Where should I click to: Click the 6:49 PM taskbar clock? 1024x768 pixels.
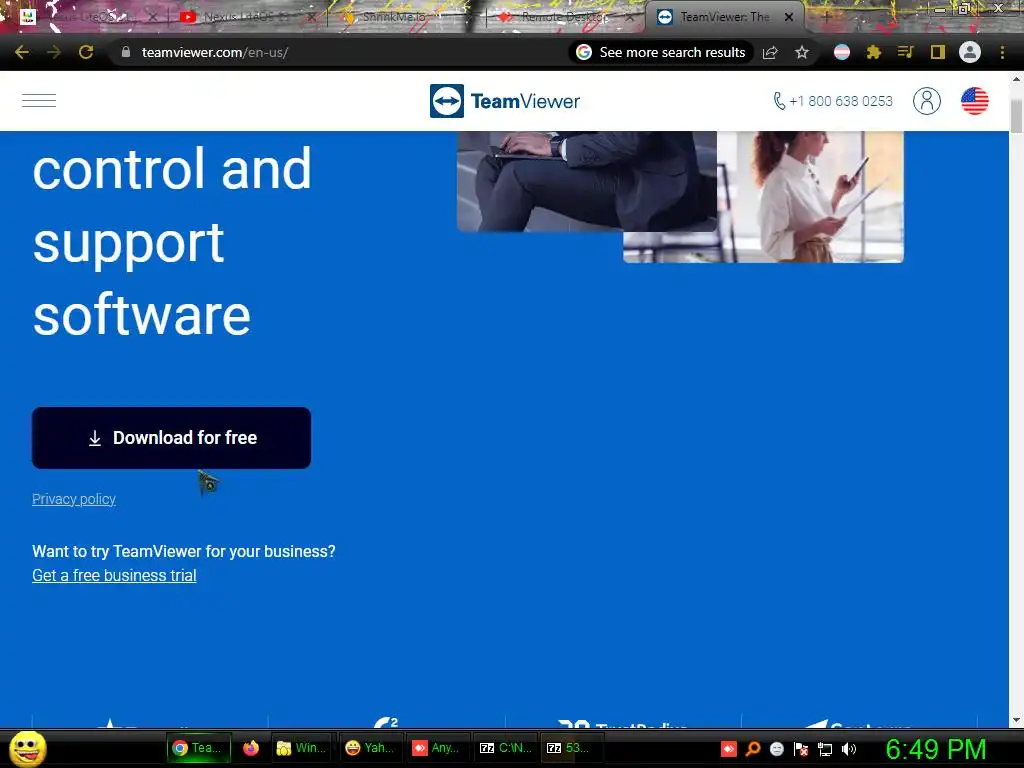click(x=935, y=749)
